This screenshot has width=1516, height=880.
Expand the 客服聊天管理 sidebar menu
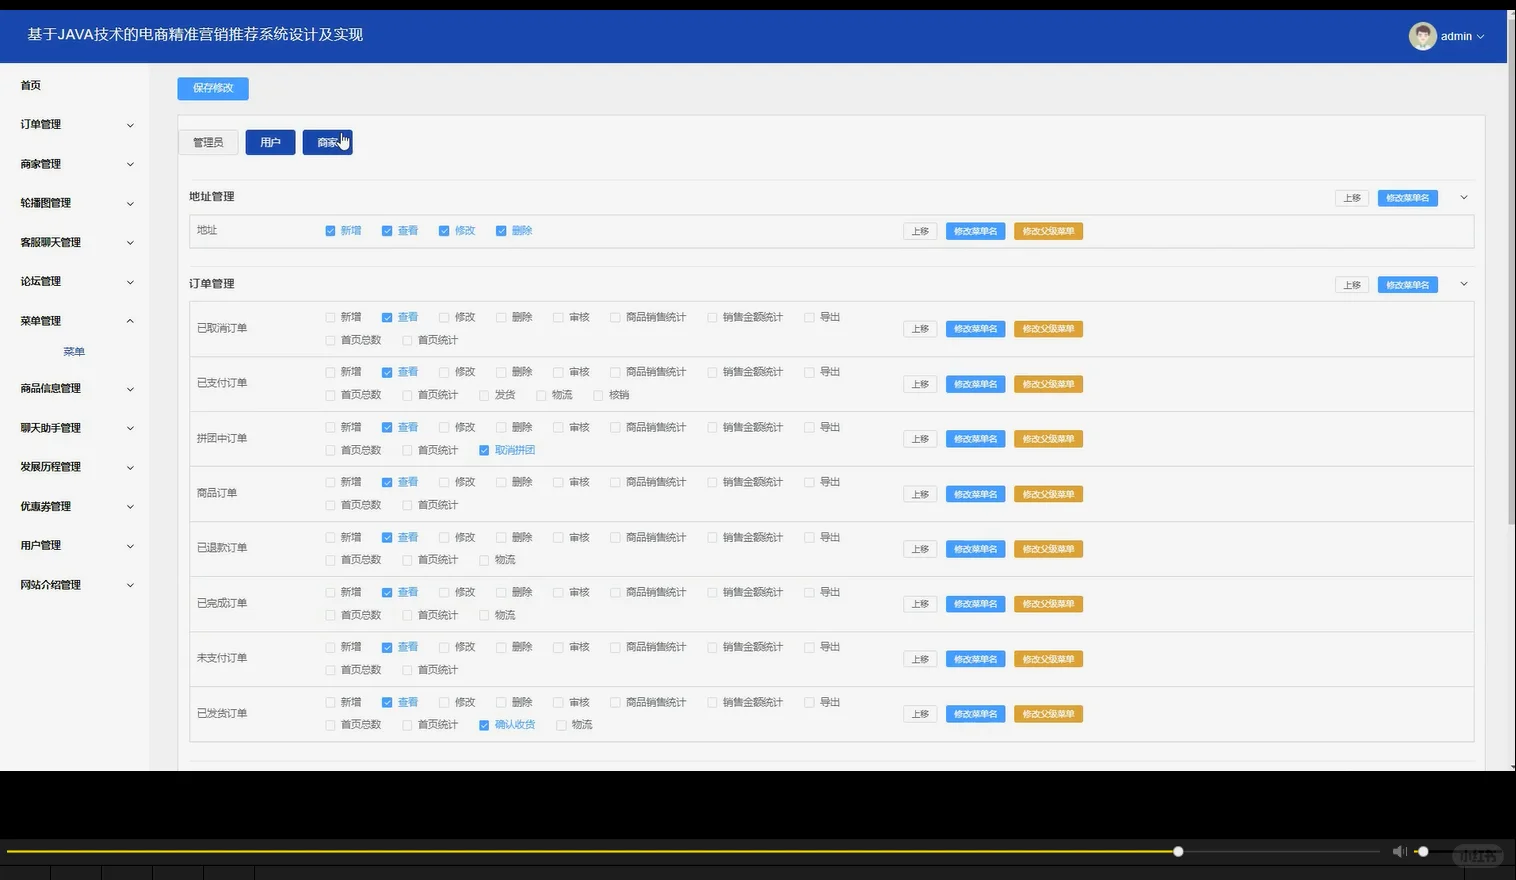click(x=75, y=242)
